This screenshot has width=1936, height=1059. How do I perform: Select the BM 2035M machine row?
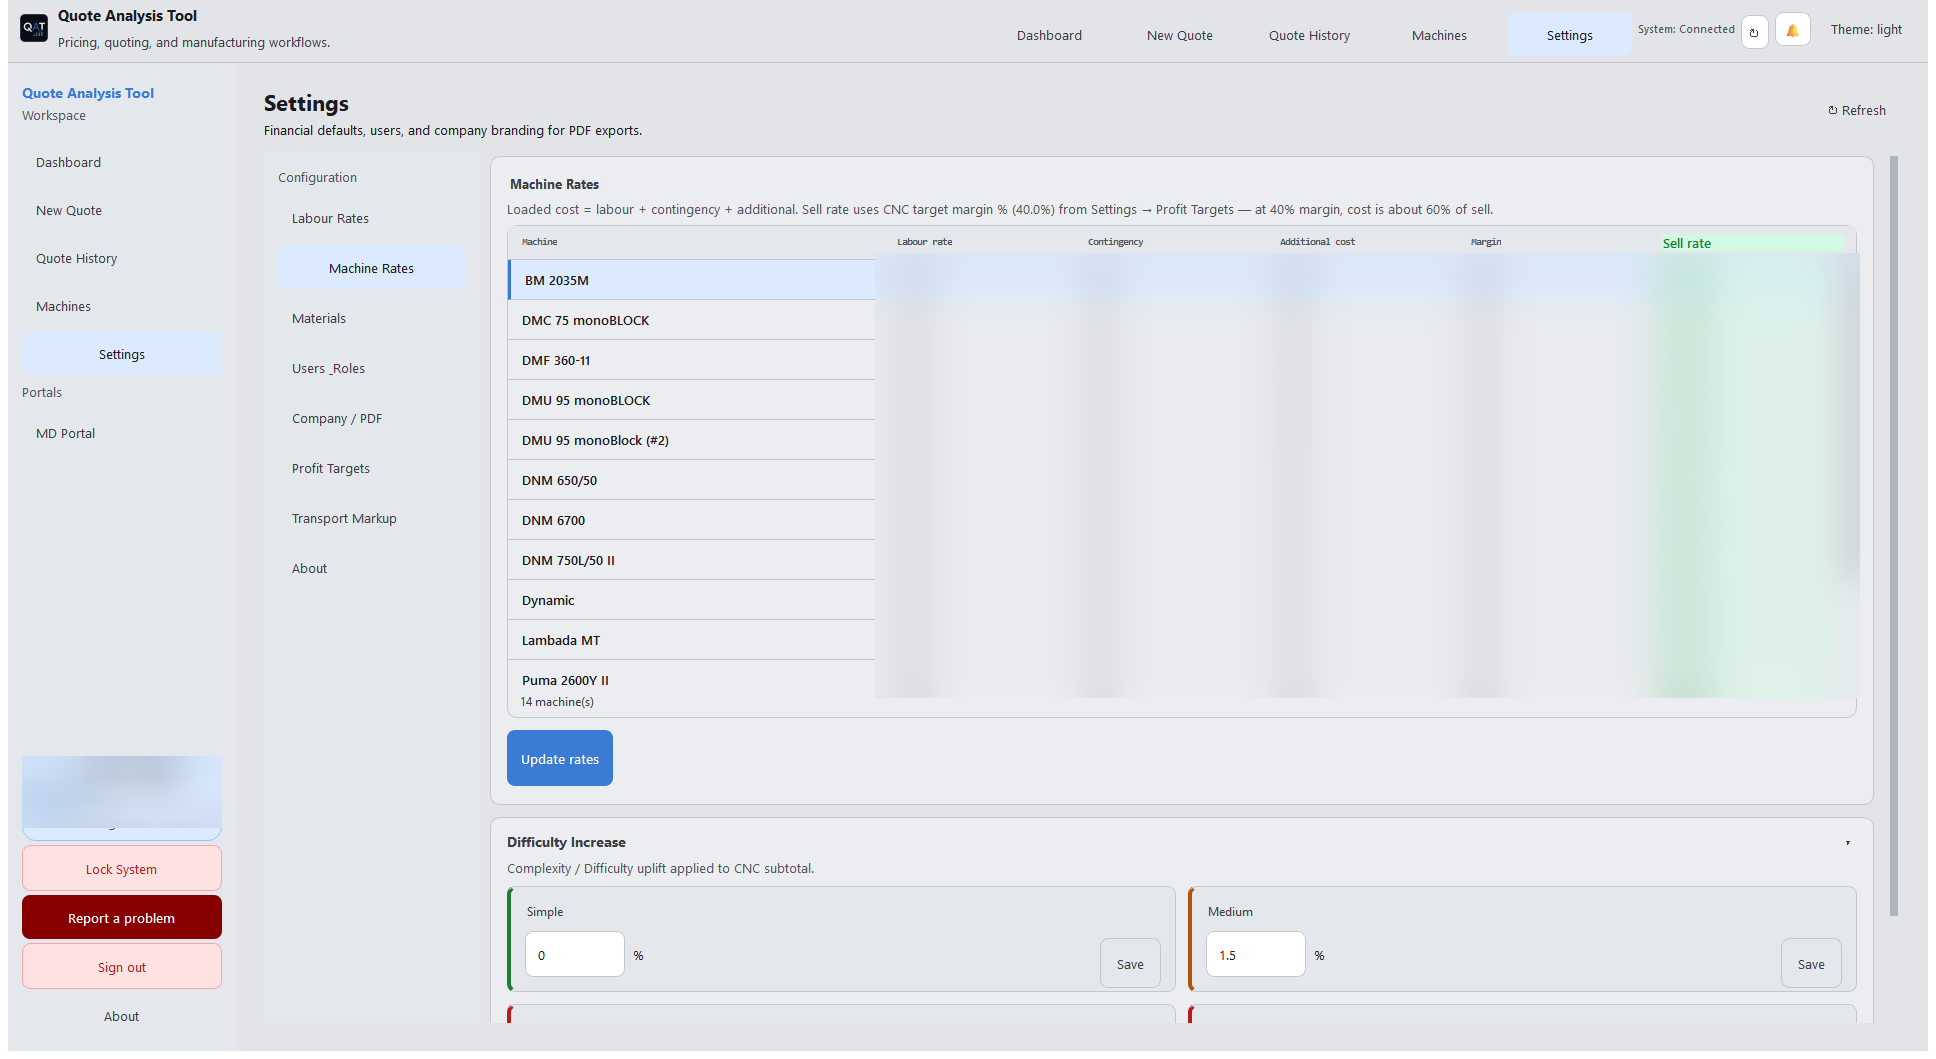click(1182, 280)
